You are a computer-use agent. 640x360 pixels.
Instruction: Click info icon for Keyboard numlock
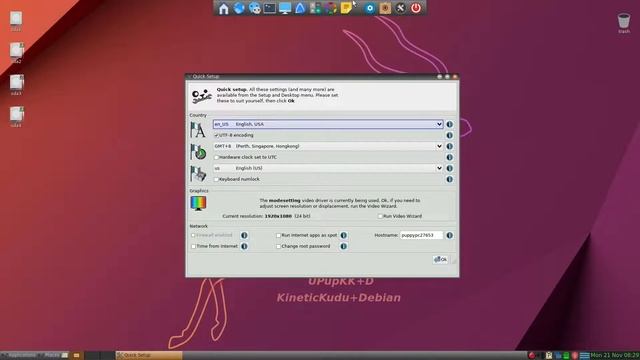449,179
